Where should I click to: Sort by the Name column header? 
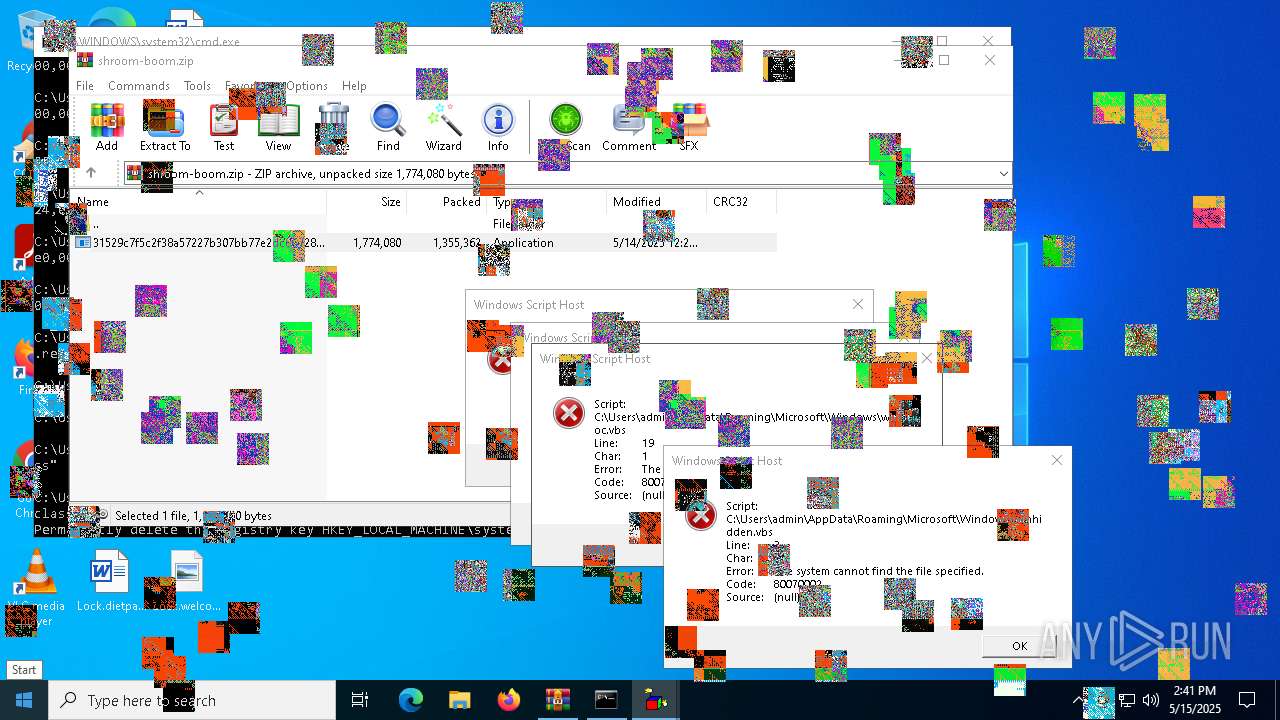[198, 202]
